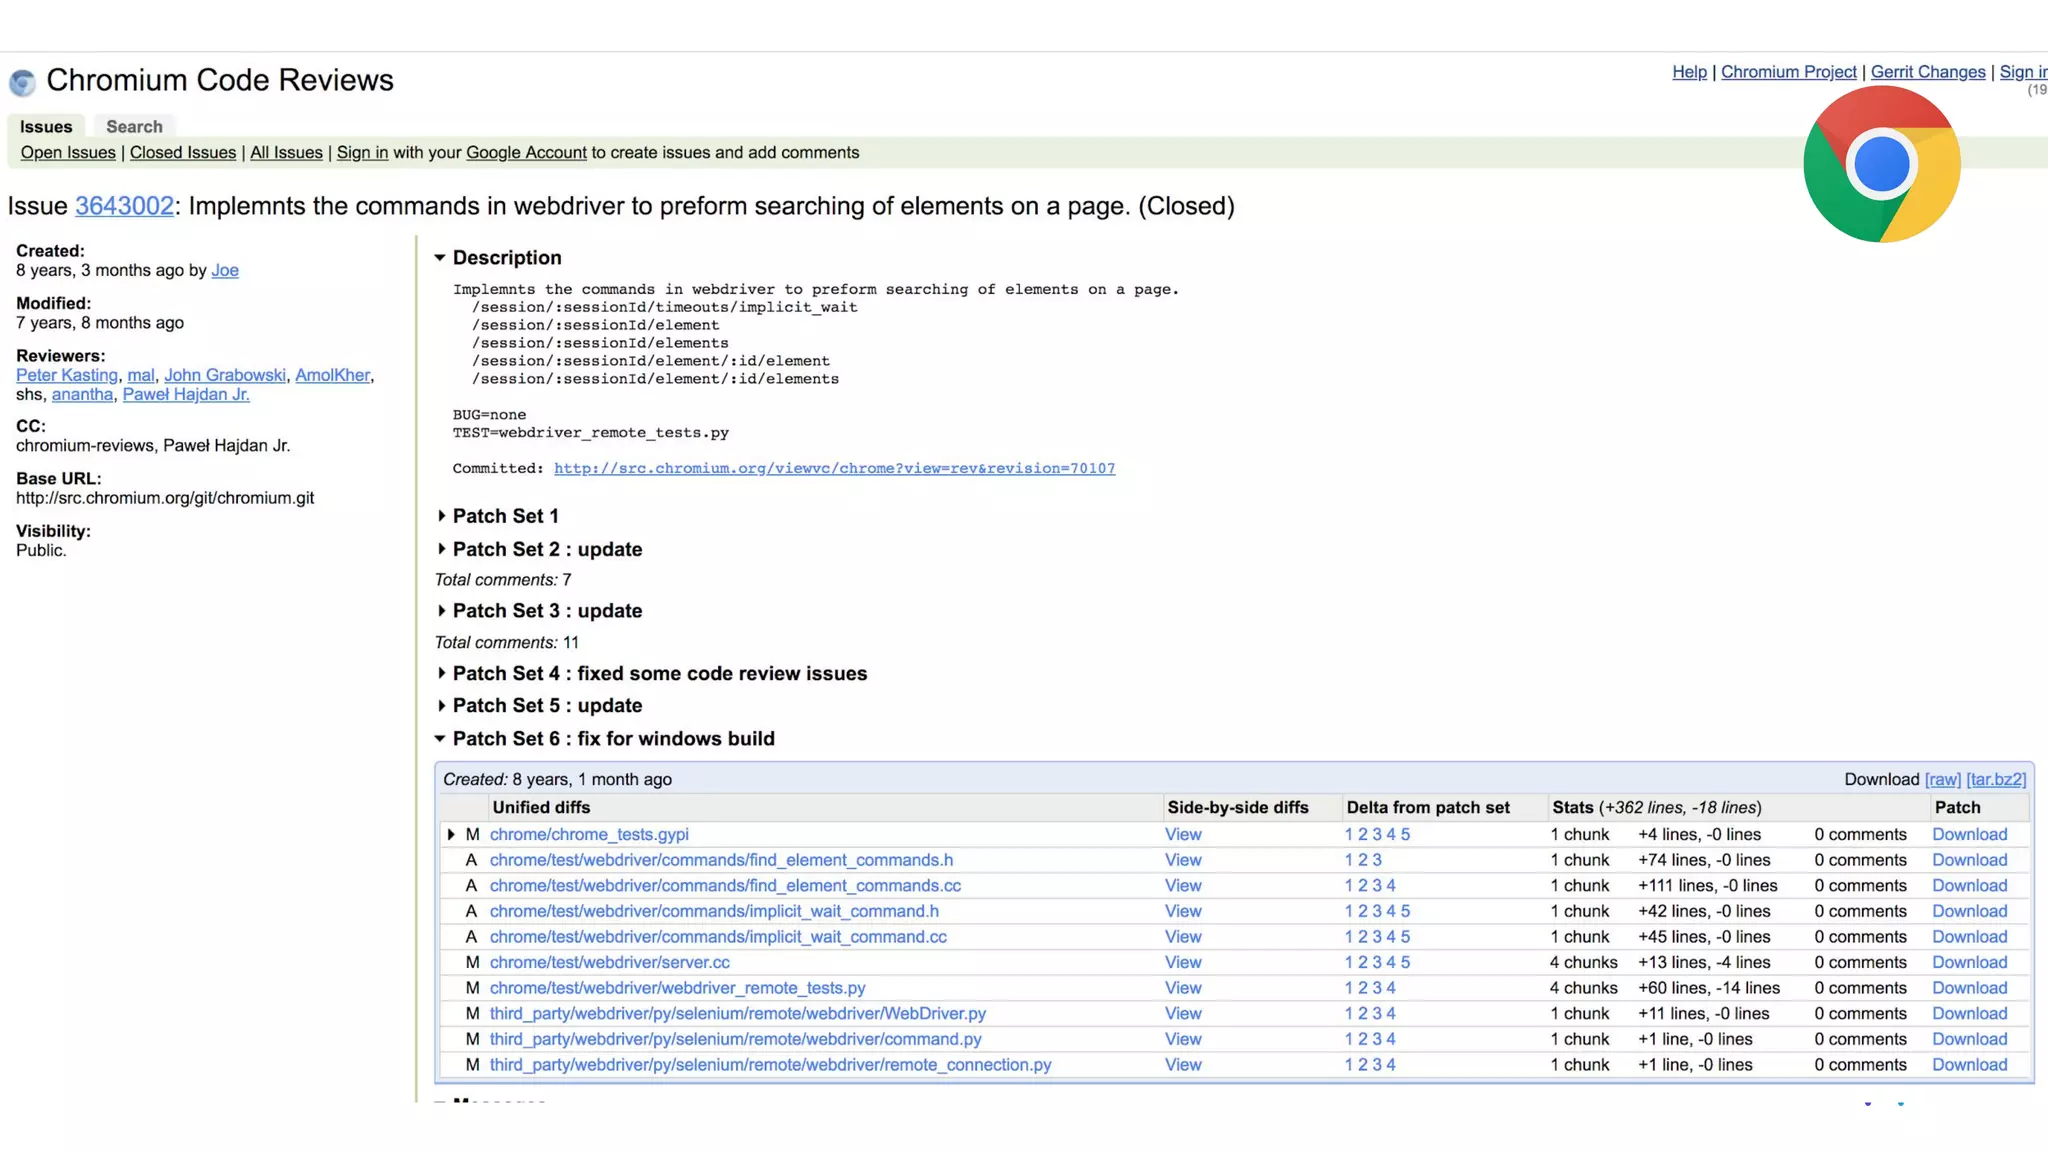This screenshot has width=2048, height=1152.
Task: Click the large Chrome logo image
Action: (1881, 164)
